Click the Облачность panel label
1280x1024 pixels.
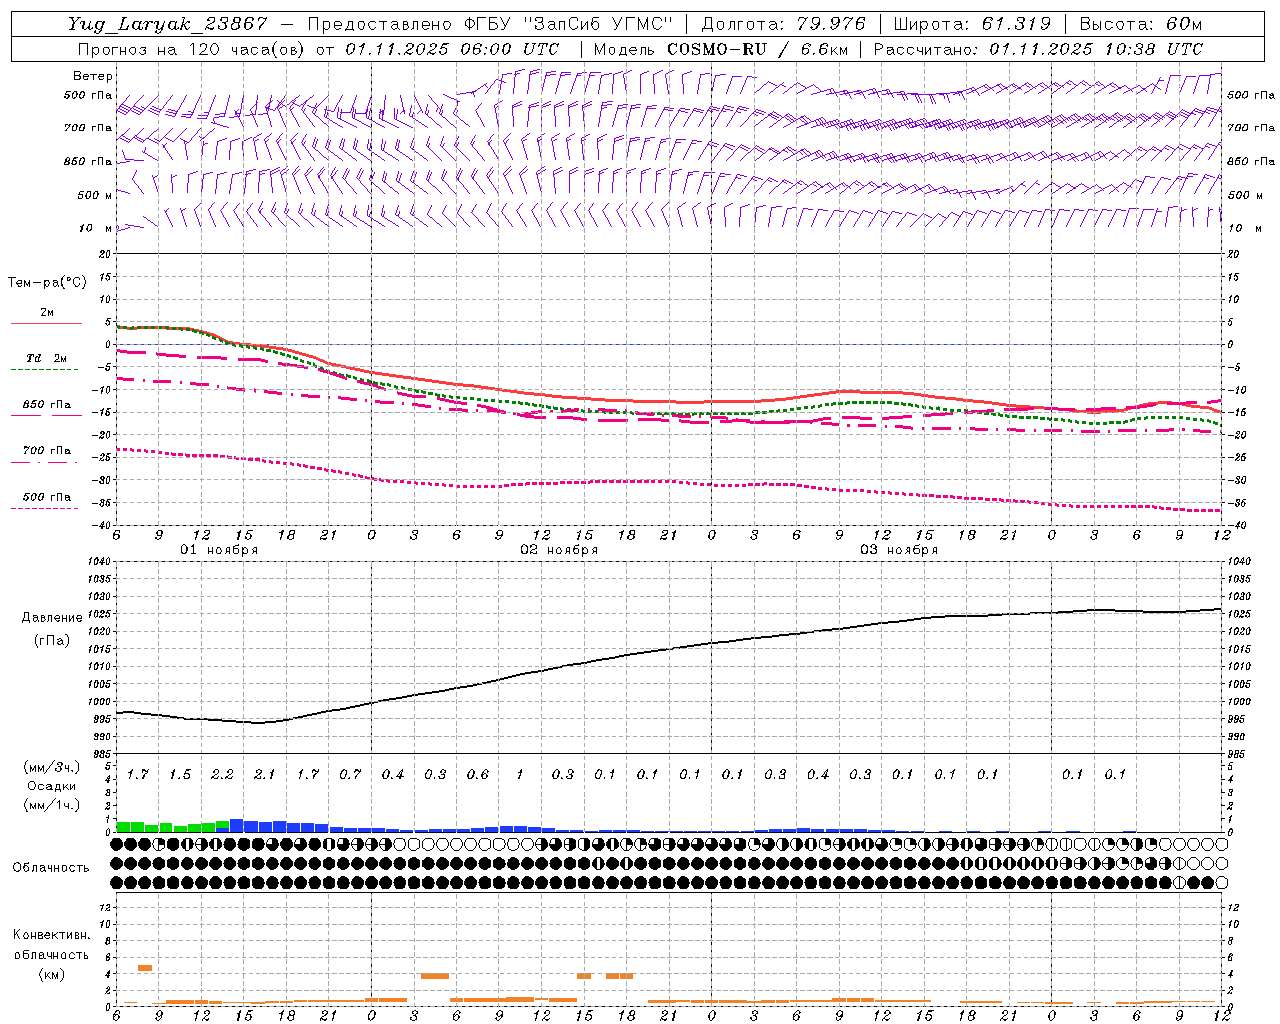click(51, 868)
